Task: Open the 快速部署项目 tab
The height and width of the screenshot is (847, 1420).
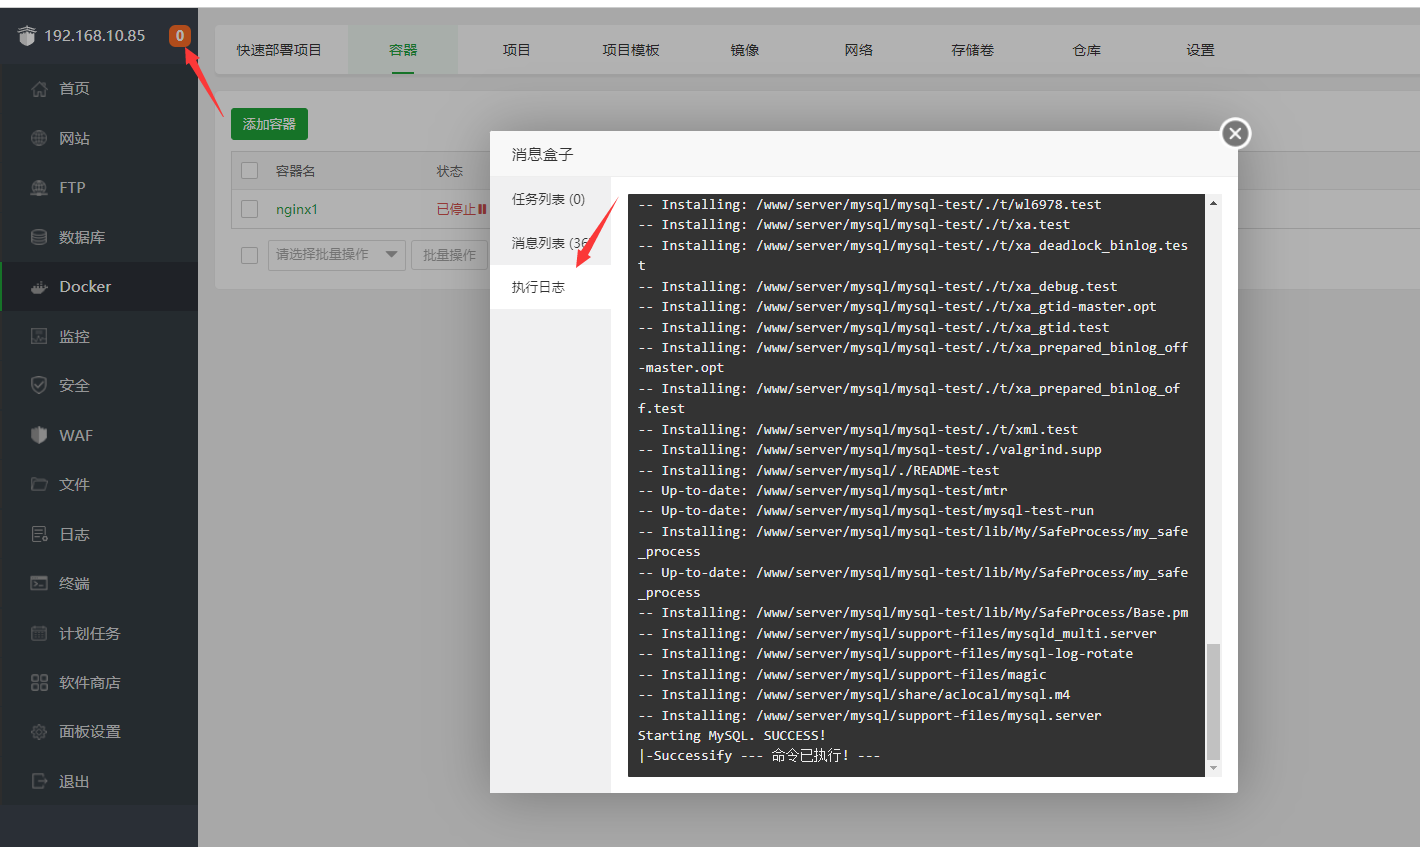Action: [x=279, y=50]
